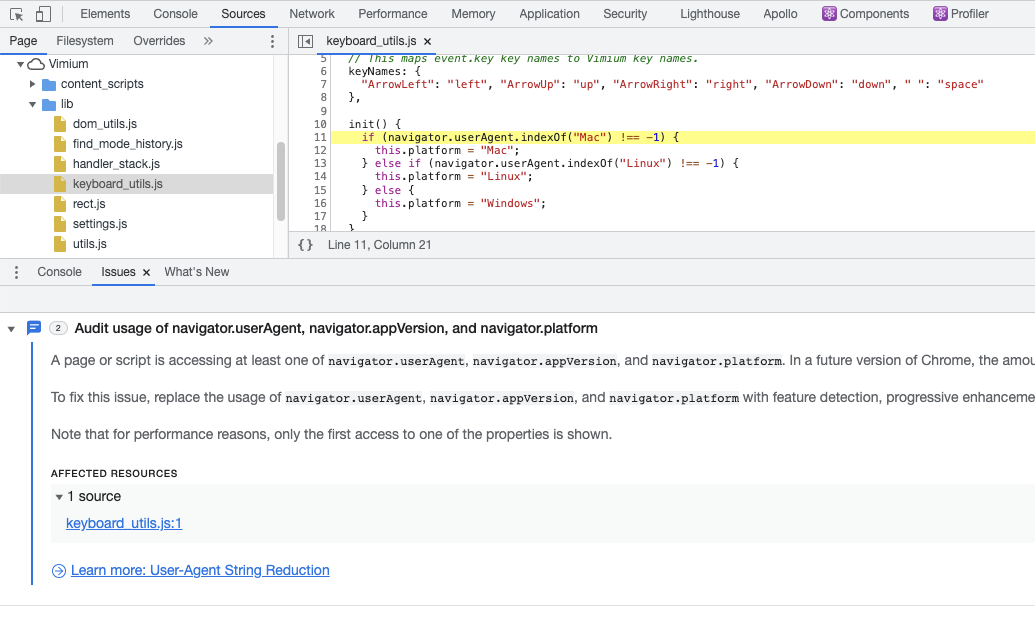The width and height of the screenshot is (1035, 634).
Task: Open dom_utils.js in the file tree
Action: click(105, 124)
